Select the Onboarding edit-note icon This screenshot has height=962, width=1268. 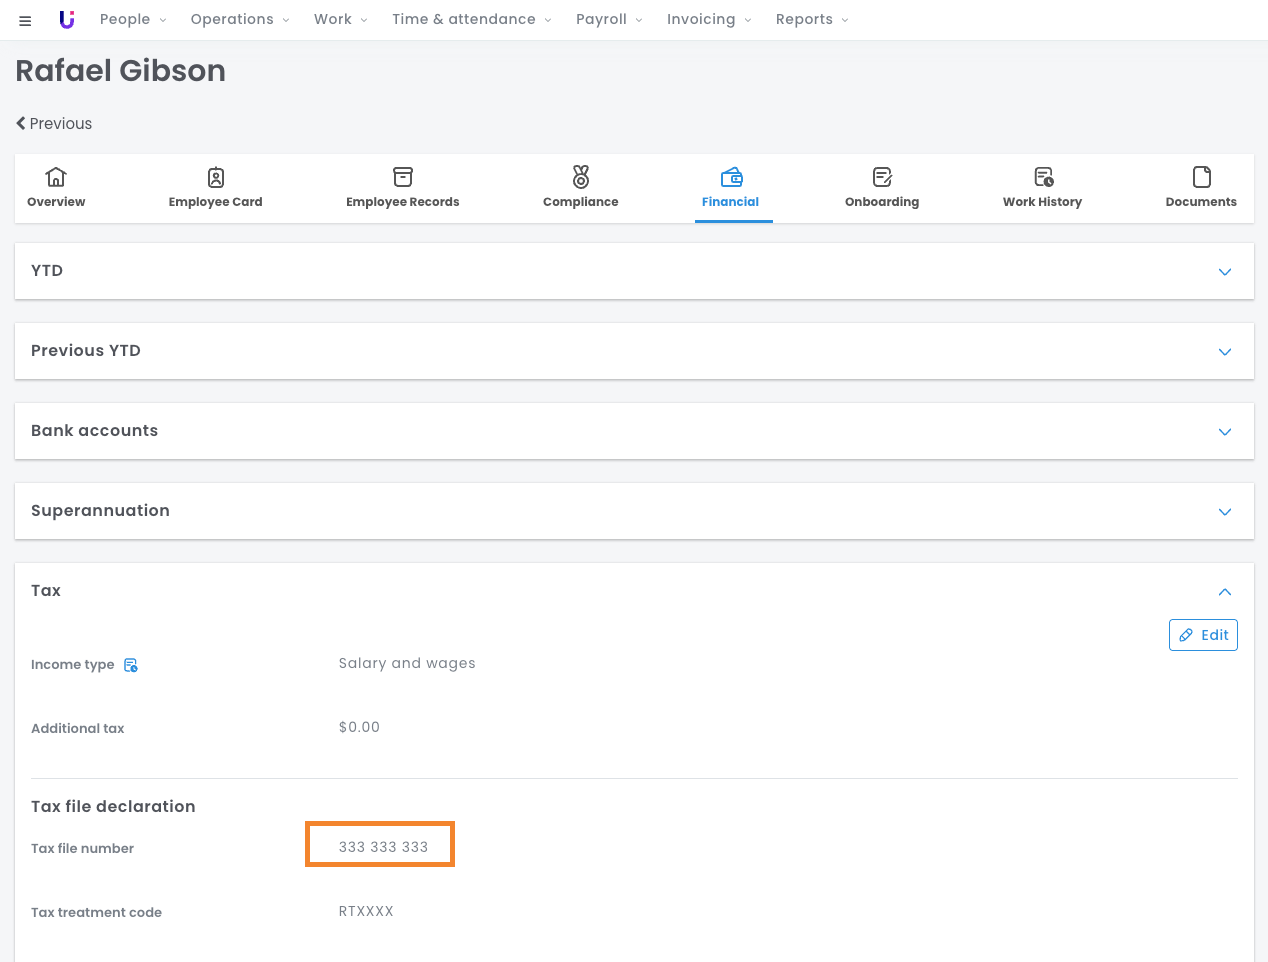pos(882,177)
